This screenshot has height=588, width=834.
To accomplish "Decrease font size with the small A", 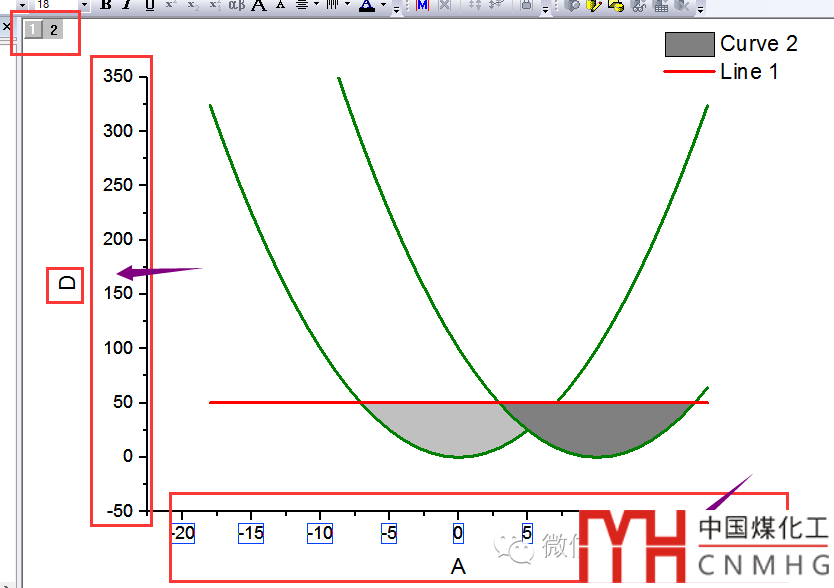I will pyautogui.click(x=280, y=5).
